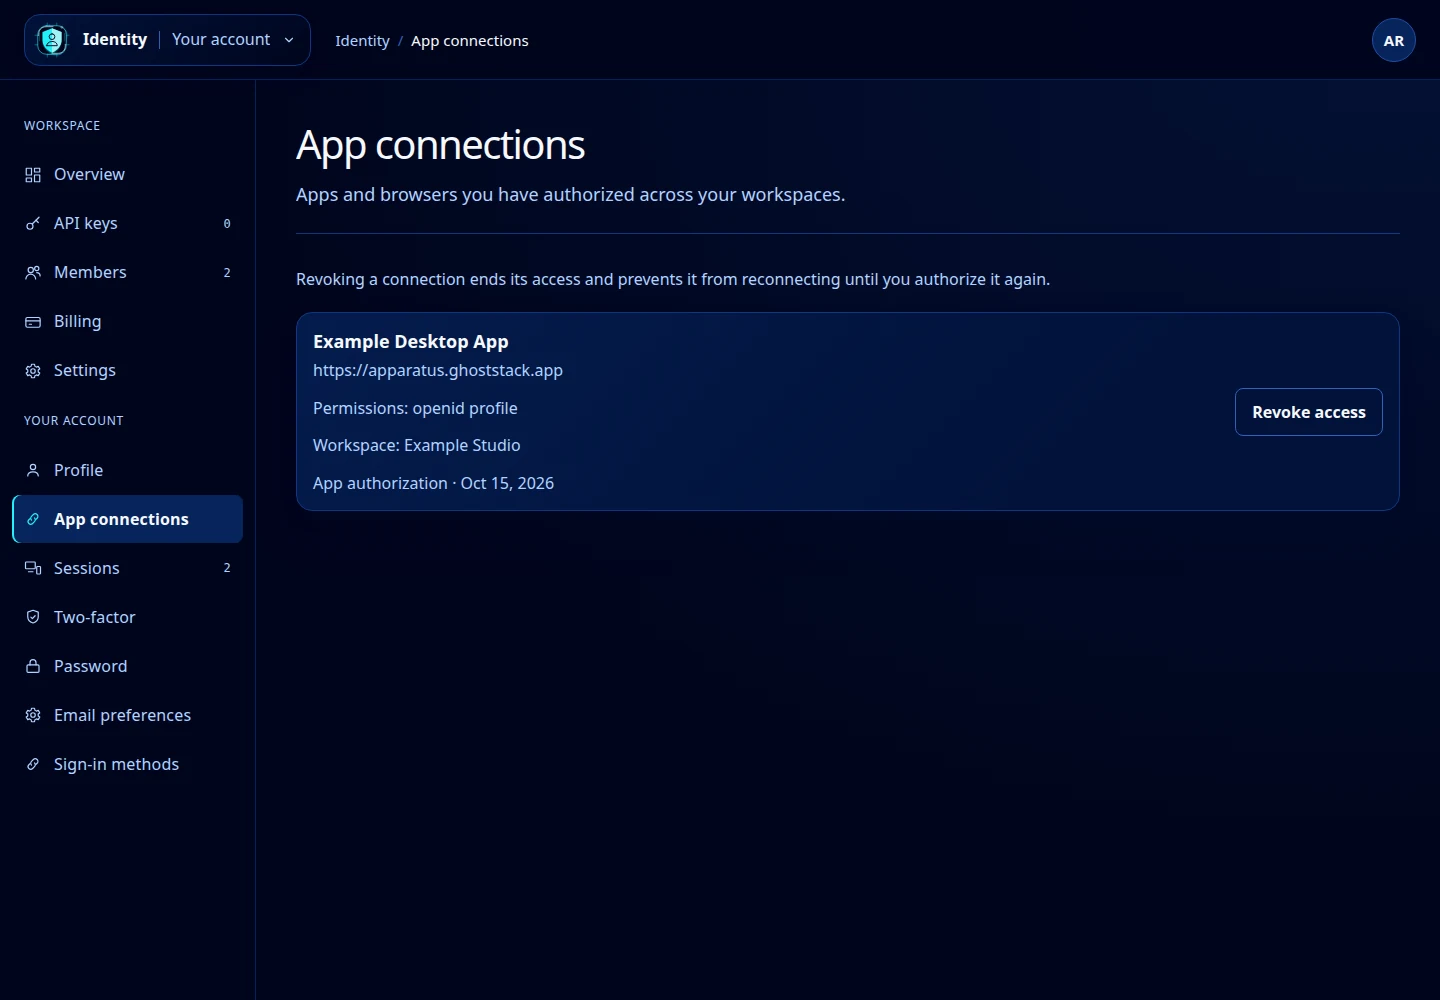1440x1000 pixels.
Task: Click the App authorization date text
Action: point(434,483)
